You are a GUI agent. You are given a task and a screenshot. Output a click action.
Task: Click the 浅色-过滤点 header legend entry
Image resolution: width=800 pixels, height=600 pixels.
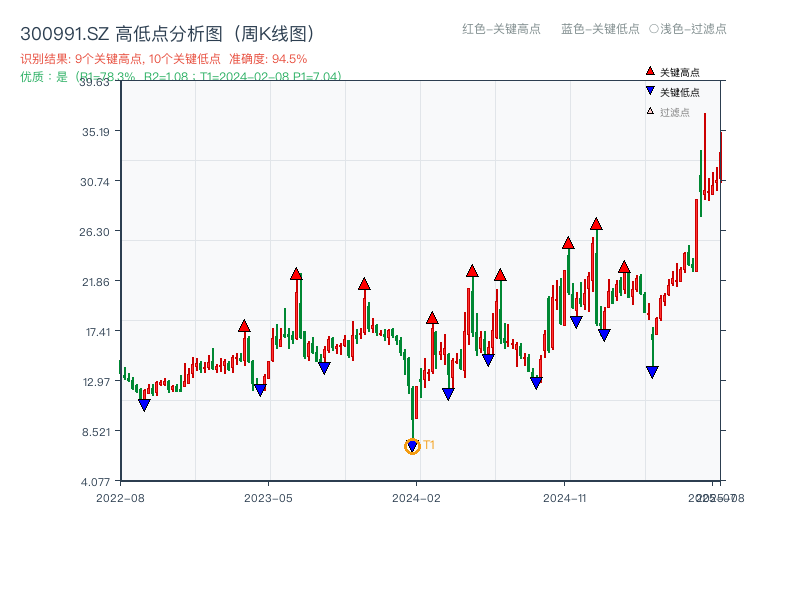click(x=688, y=29)
